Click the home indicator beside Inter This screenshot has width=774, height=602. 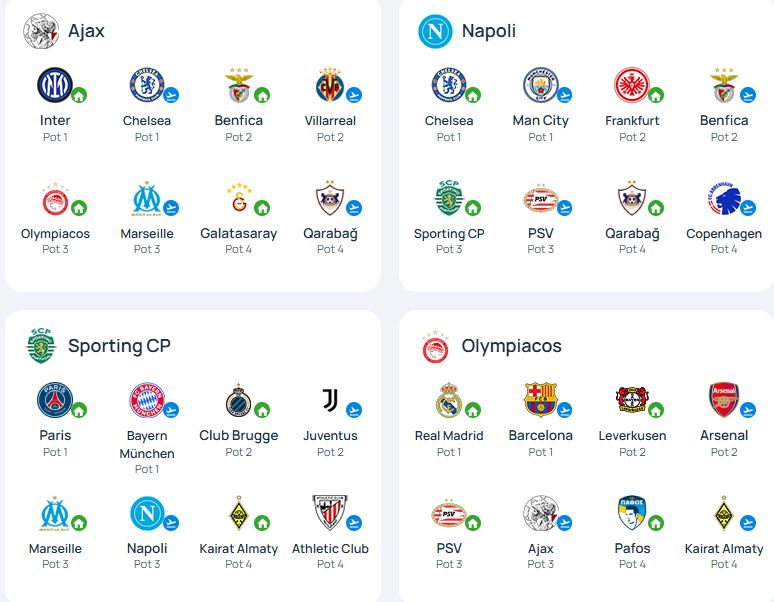click(x=79, y=95)
